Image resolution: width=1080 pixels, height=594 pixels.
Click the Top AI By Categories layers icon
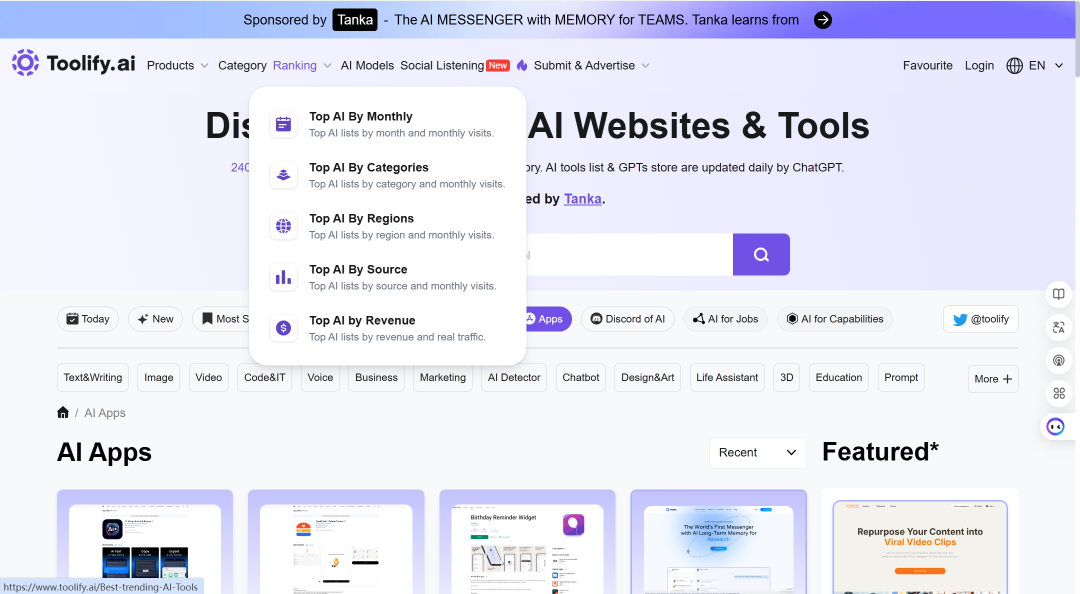pyautogui.click(x=283, y=175)
